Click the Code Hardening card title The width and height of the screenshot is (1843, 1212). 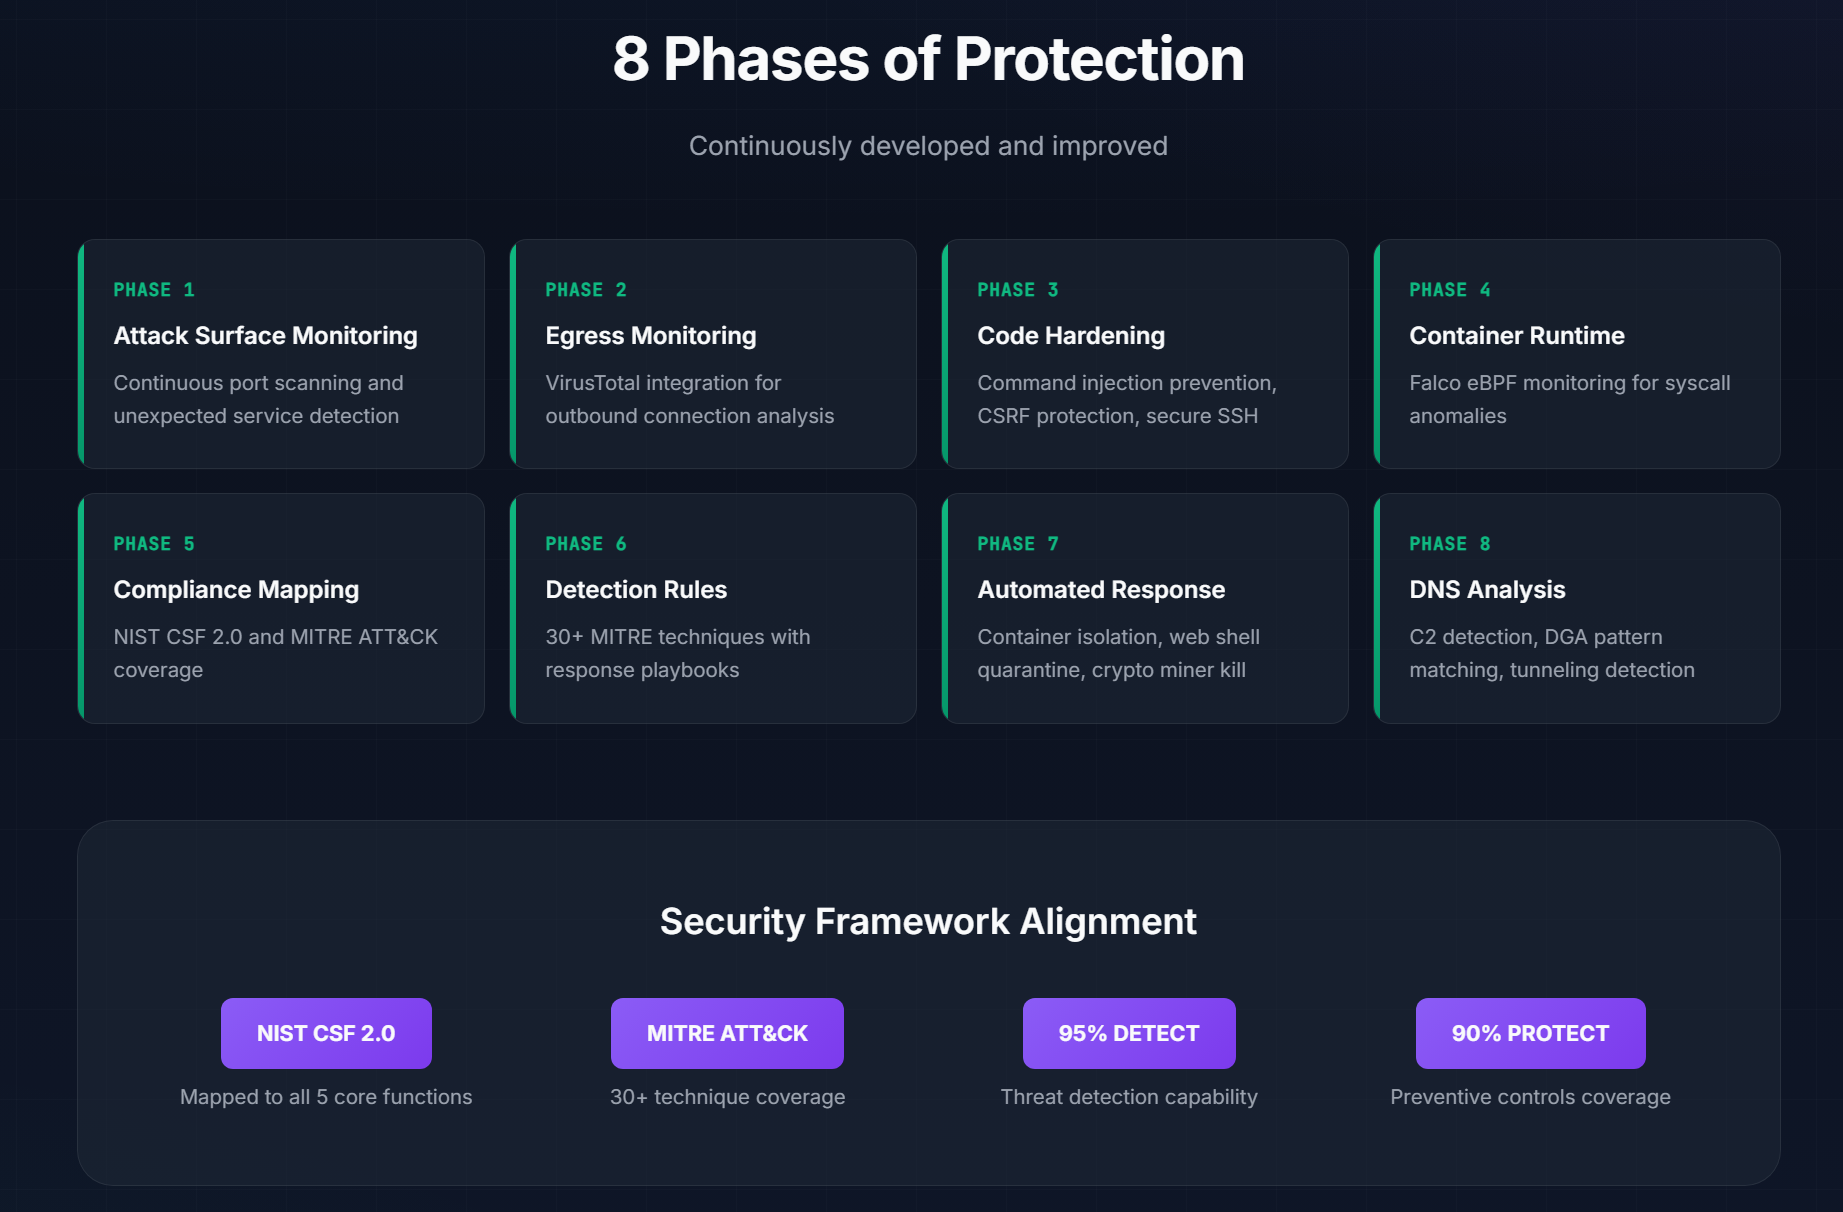pyautogui.click(x=1071, y=336)
